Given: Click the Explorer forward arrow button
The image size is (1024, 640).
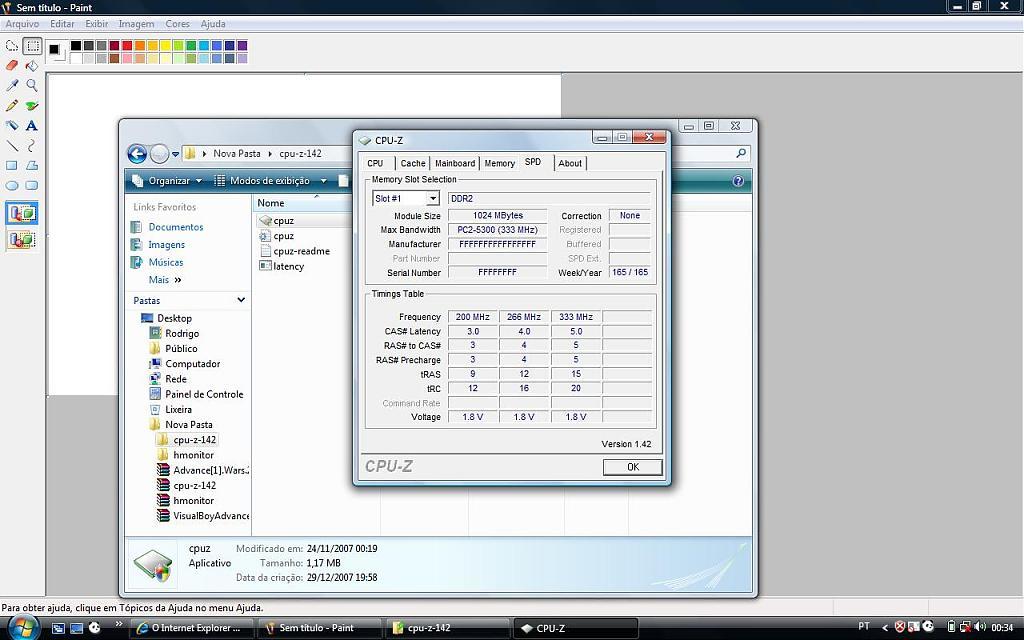Looking at the screenshot, I should click(x=159, y=154).
